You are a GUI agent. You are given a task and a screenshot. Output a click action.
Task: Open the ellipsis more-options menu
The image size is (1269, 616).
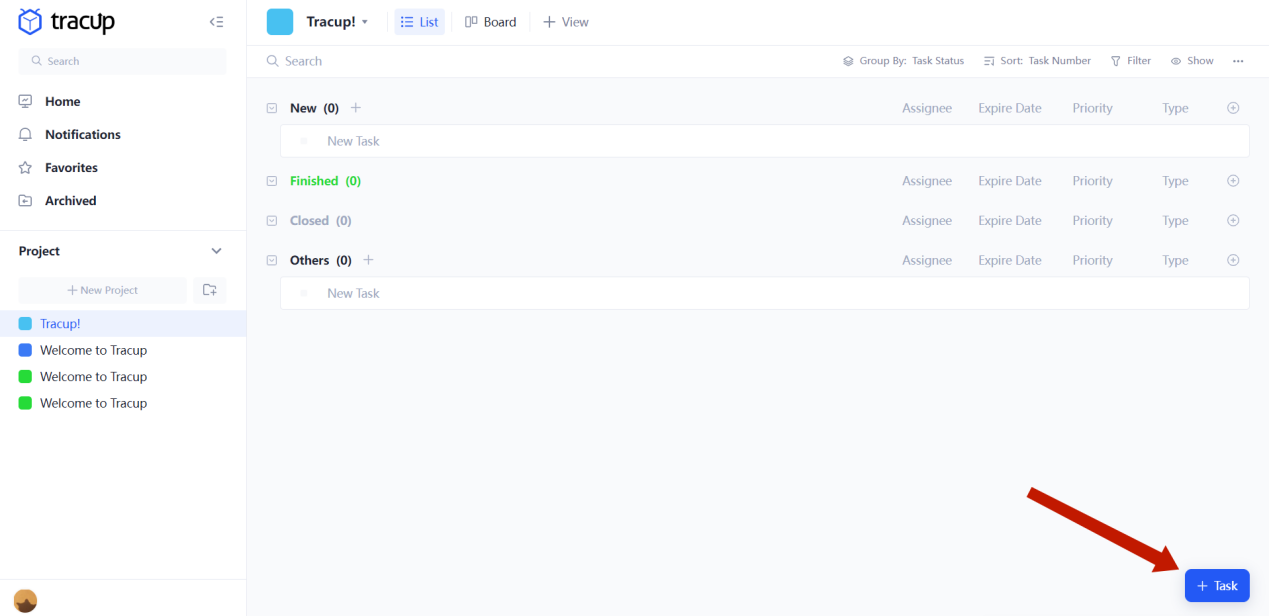point(1238,60)
